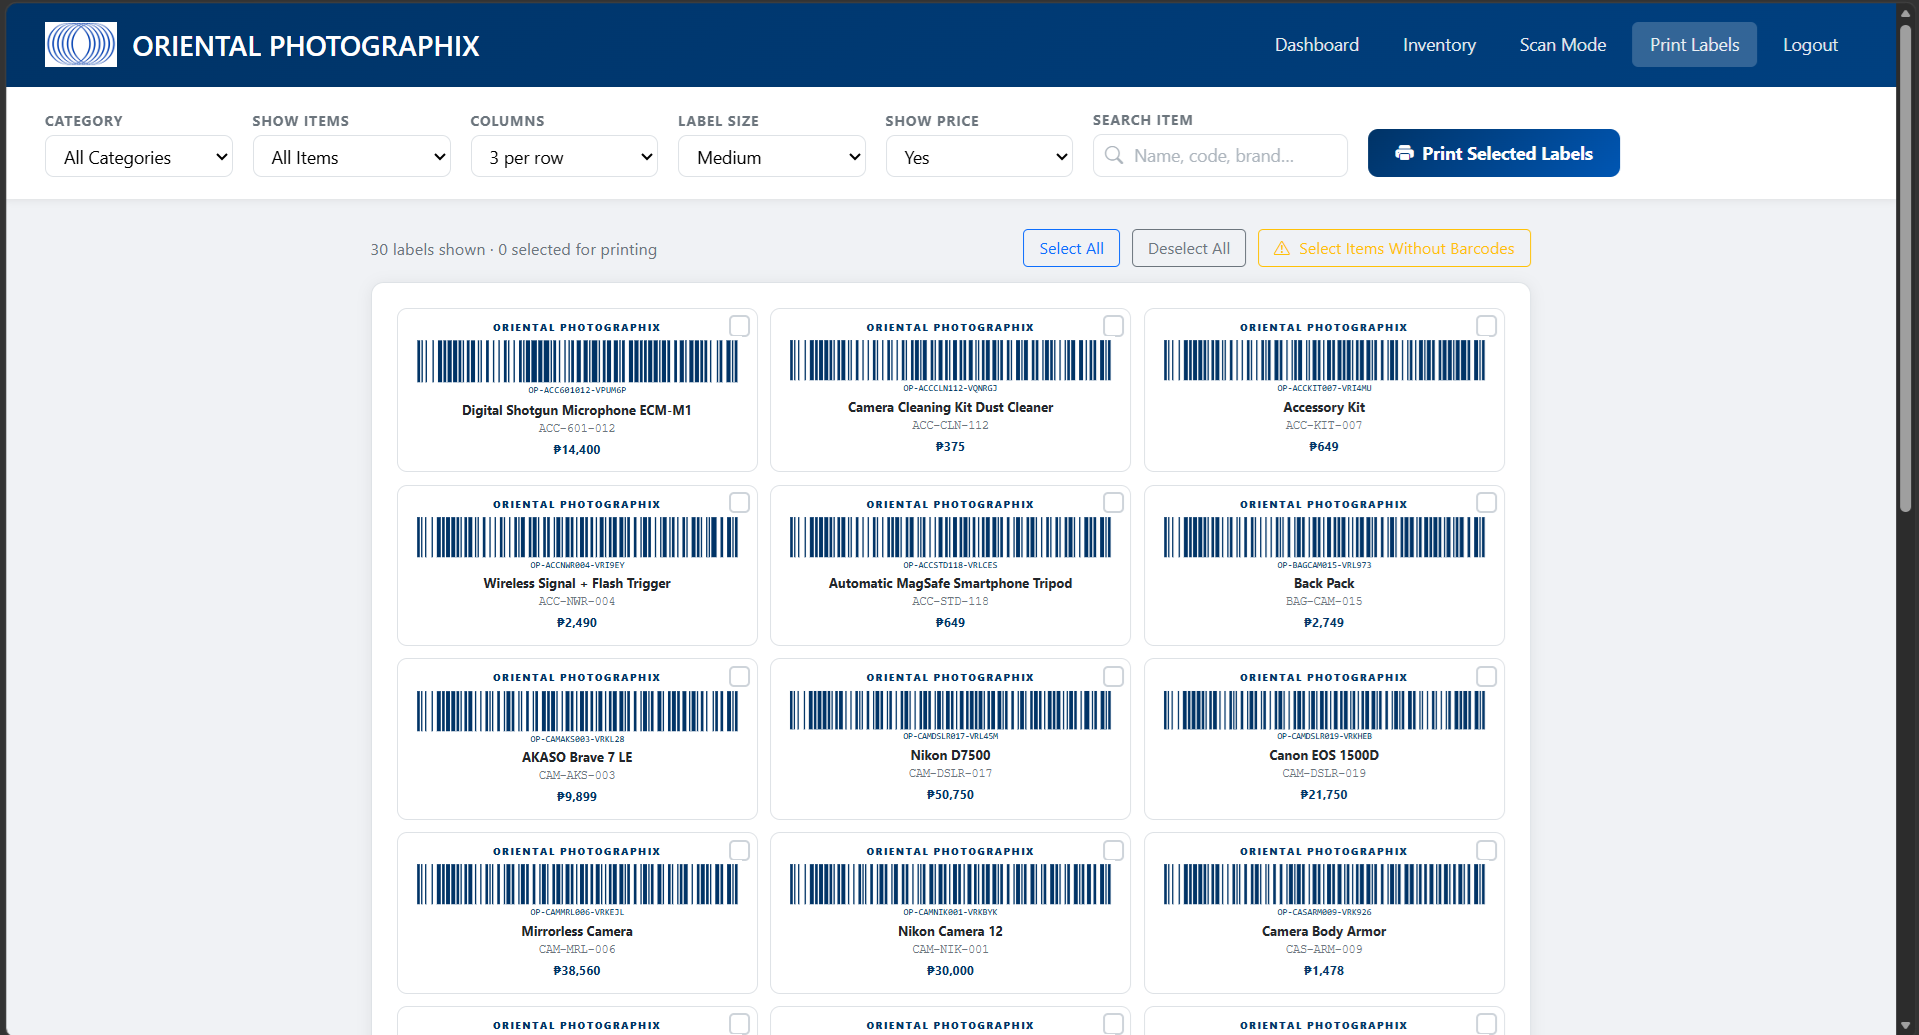The width and height of the screenshot is (1919, 1035).
Task: Click the item code "ACC-STD-118"
Action: point(950,602)
